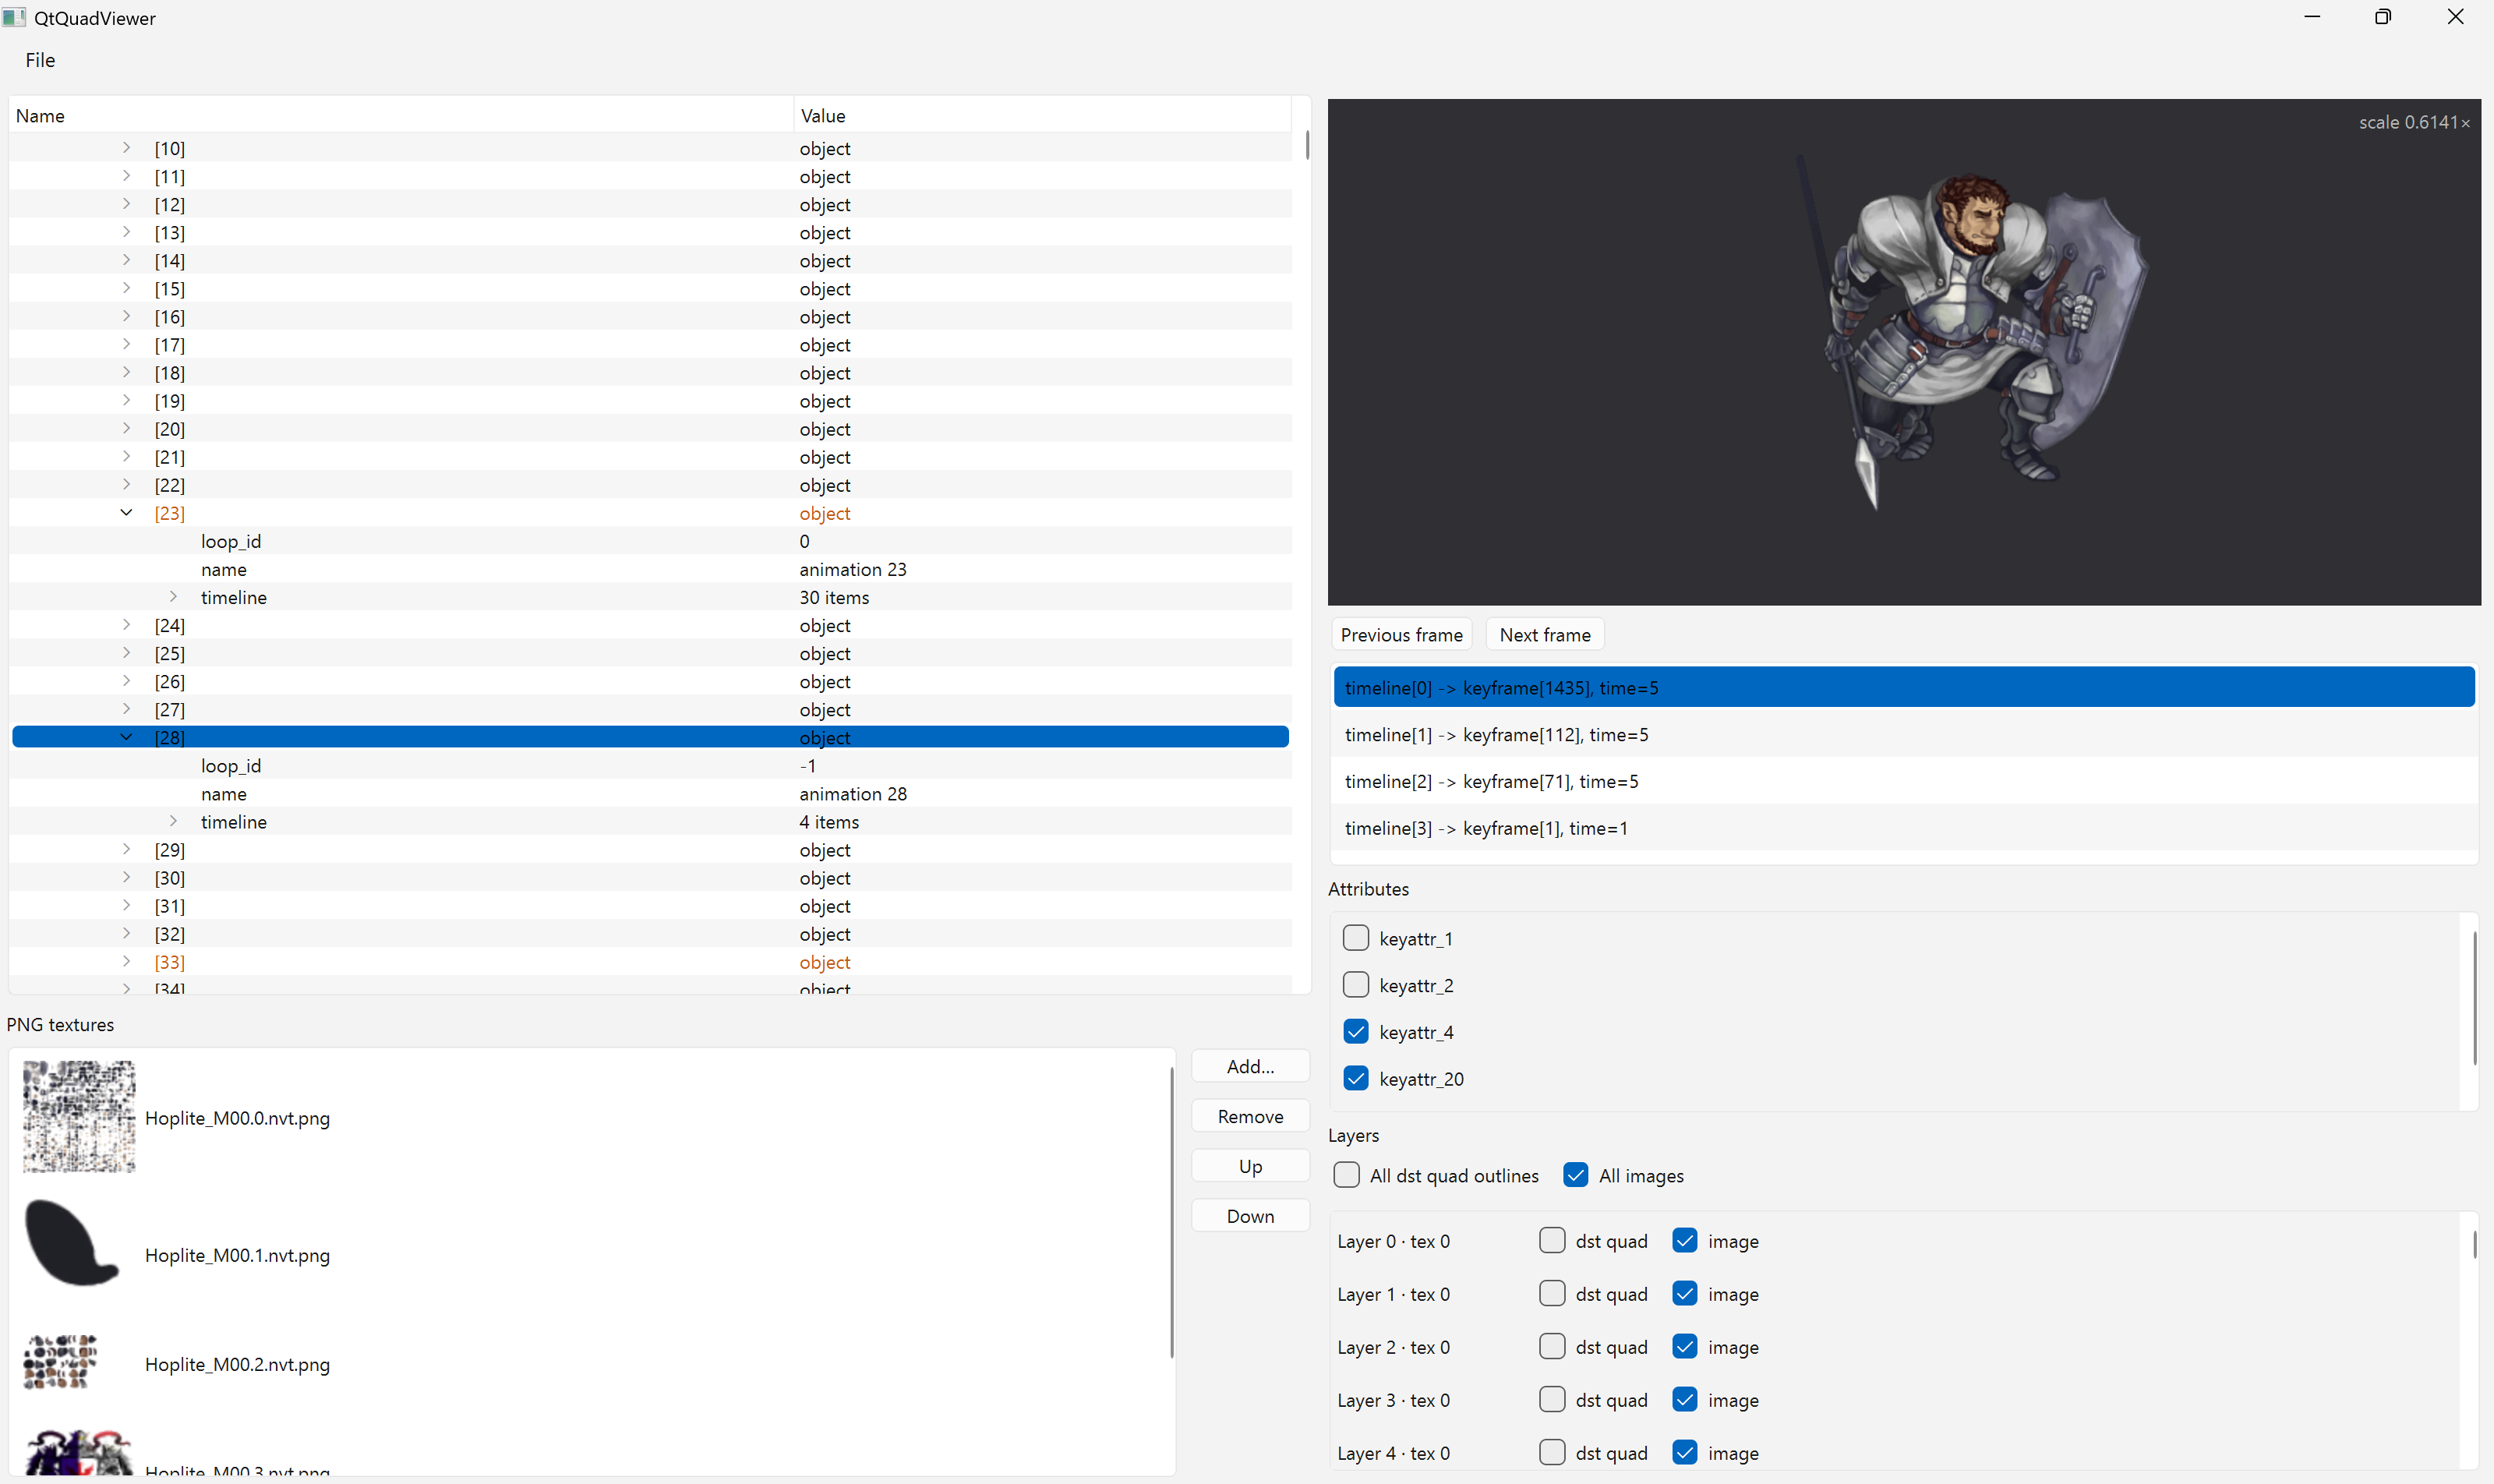This screenshot has height=1484, width=2494.
Task: Click the Next frame button
Action: coord(1544,634)
